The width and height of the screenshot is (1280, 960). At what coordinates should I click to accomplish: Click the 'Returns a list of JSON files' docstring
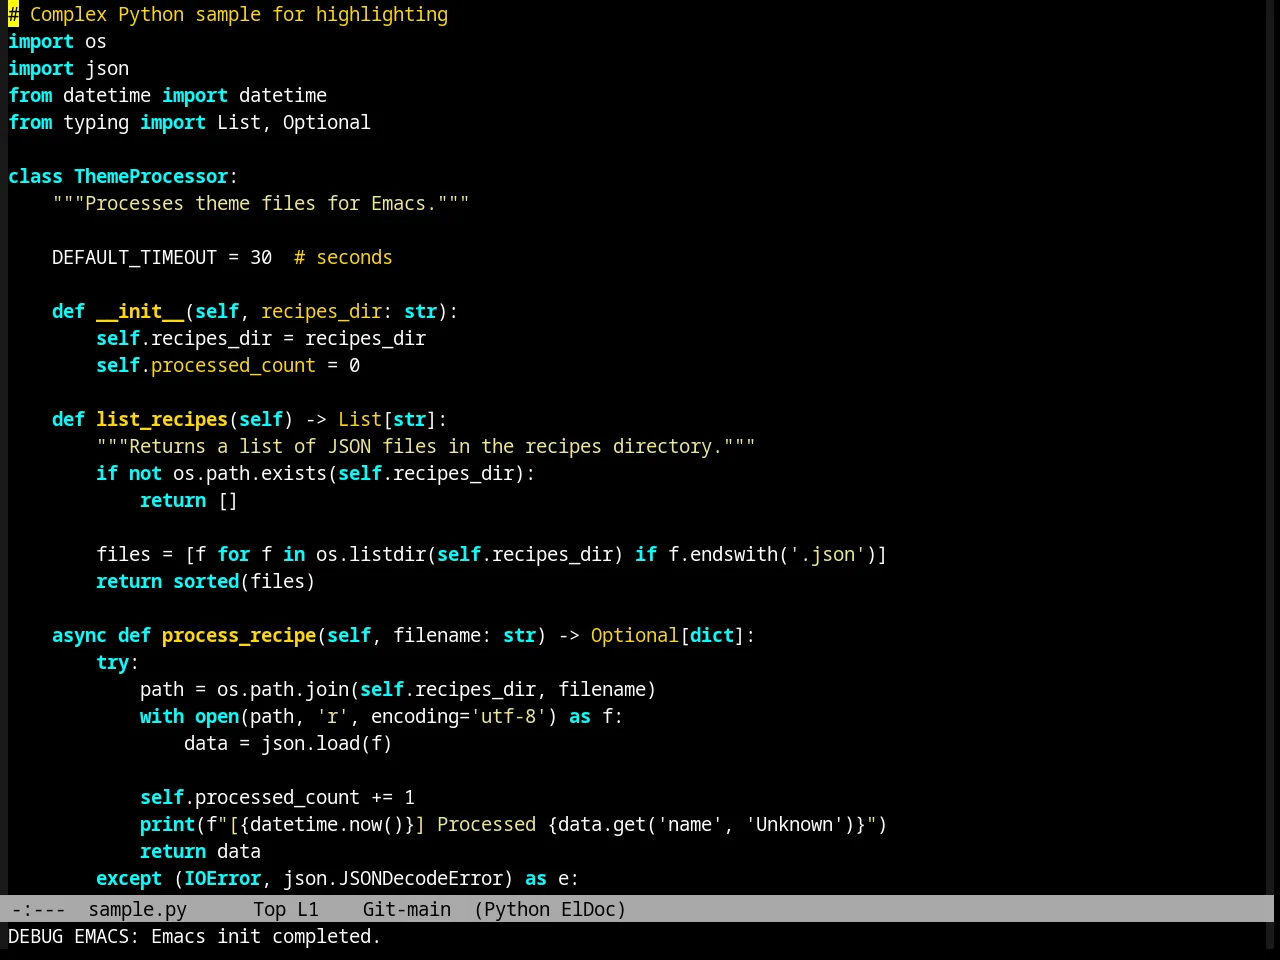426,446
